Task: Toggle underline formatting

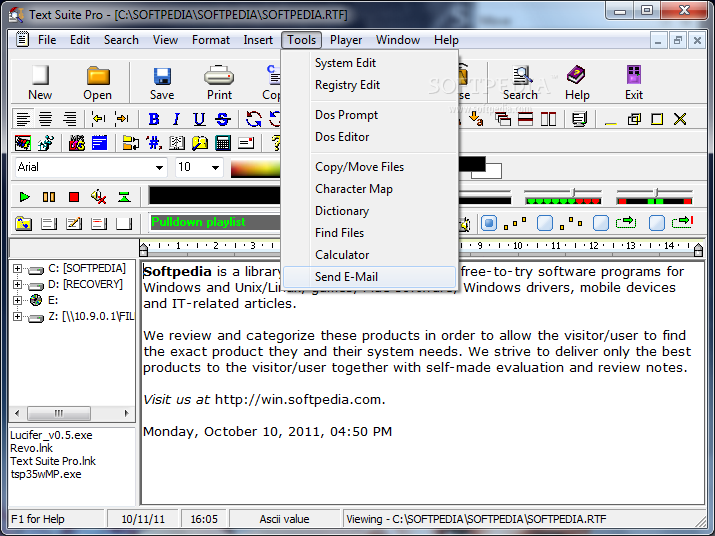Action: click(x=199, y=120)
